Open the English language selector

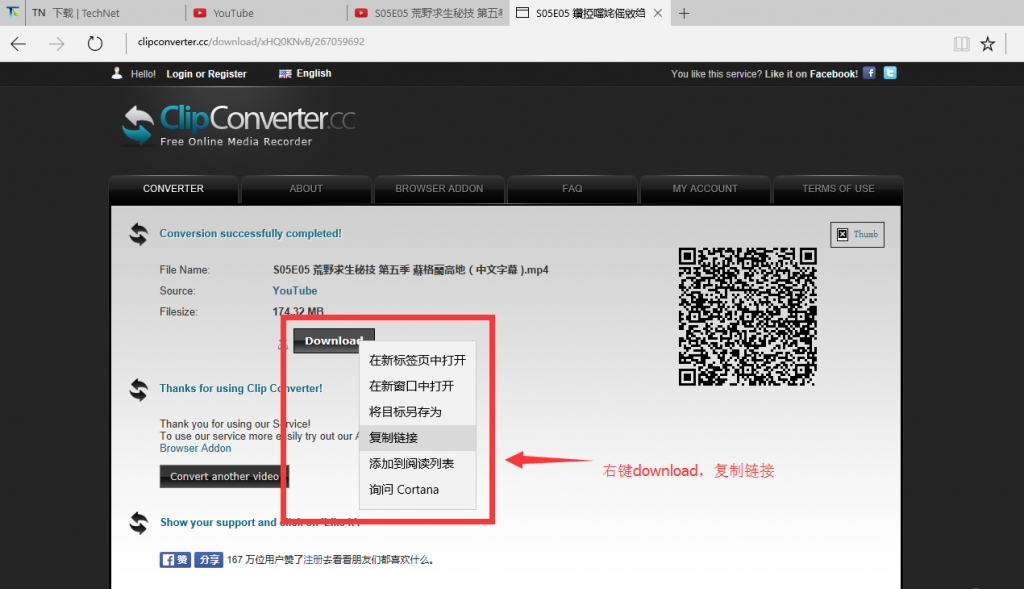305,74
